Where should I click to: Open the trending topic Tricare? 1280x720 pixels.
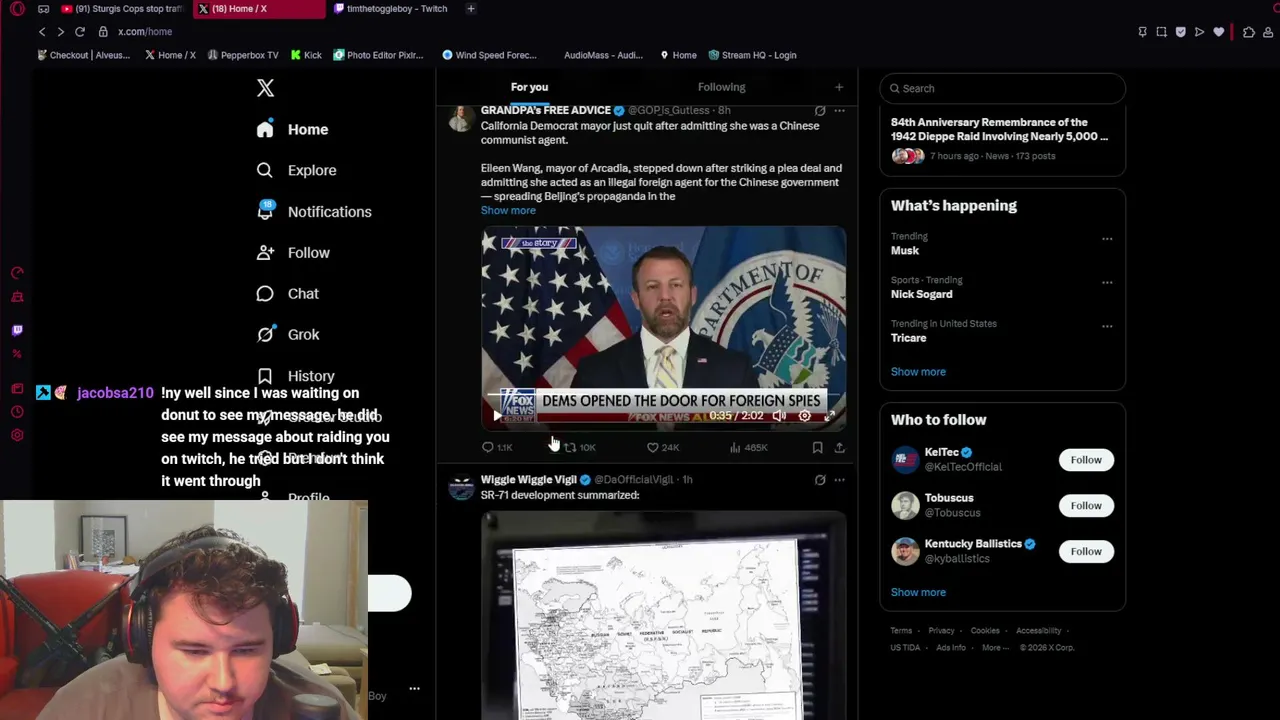pos(908,338)
